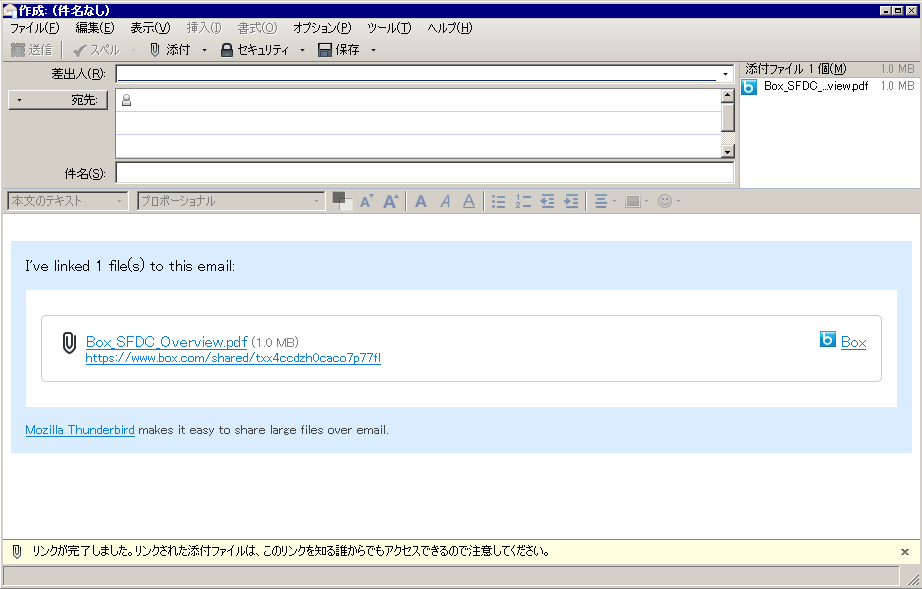
Task: Click into the 宛先 address field
Action: click(426, 100)
